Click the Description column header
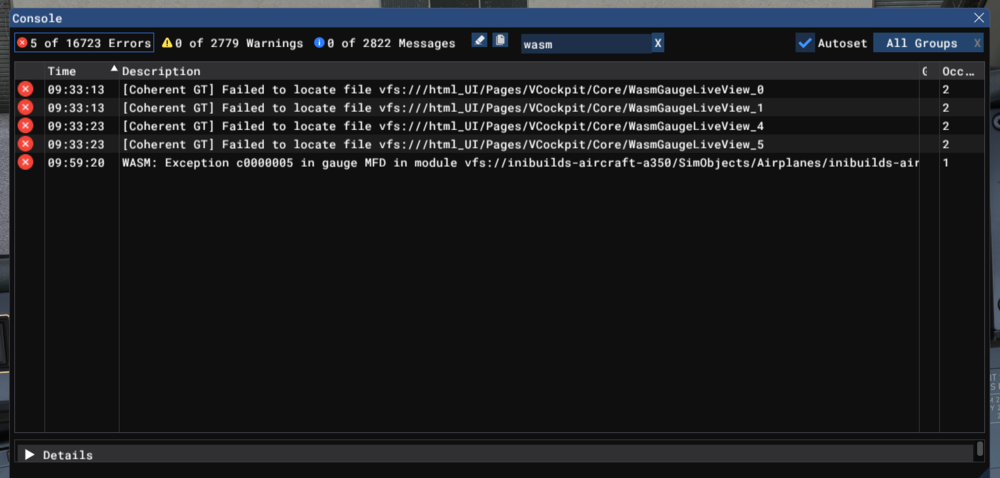The height and width of the screenshot is (478, 1000). tap(161, 71)
